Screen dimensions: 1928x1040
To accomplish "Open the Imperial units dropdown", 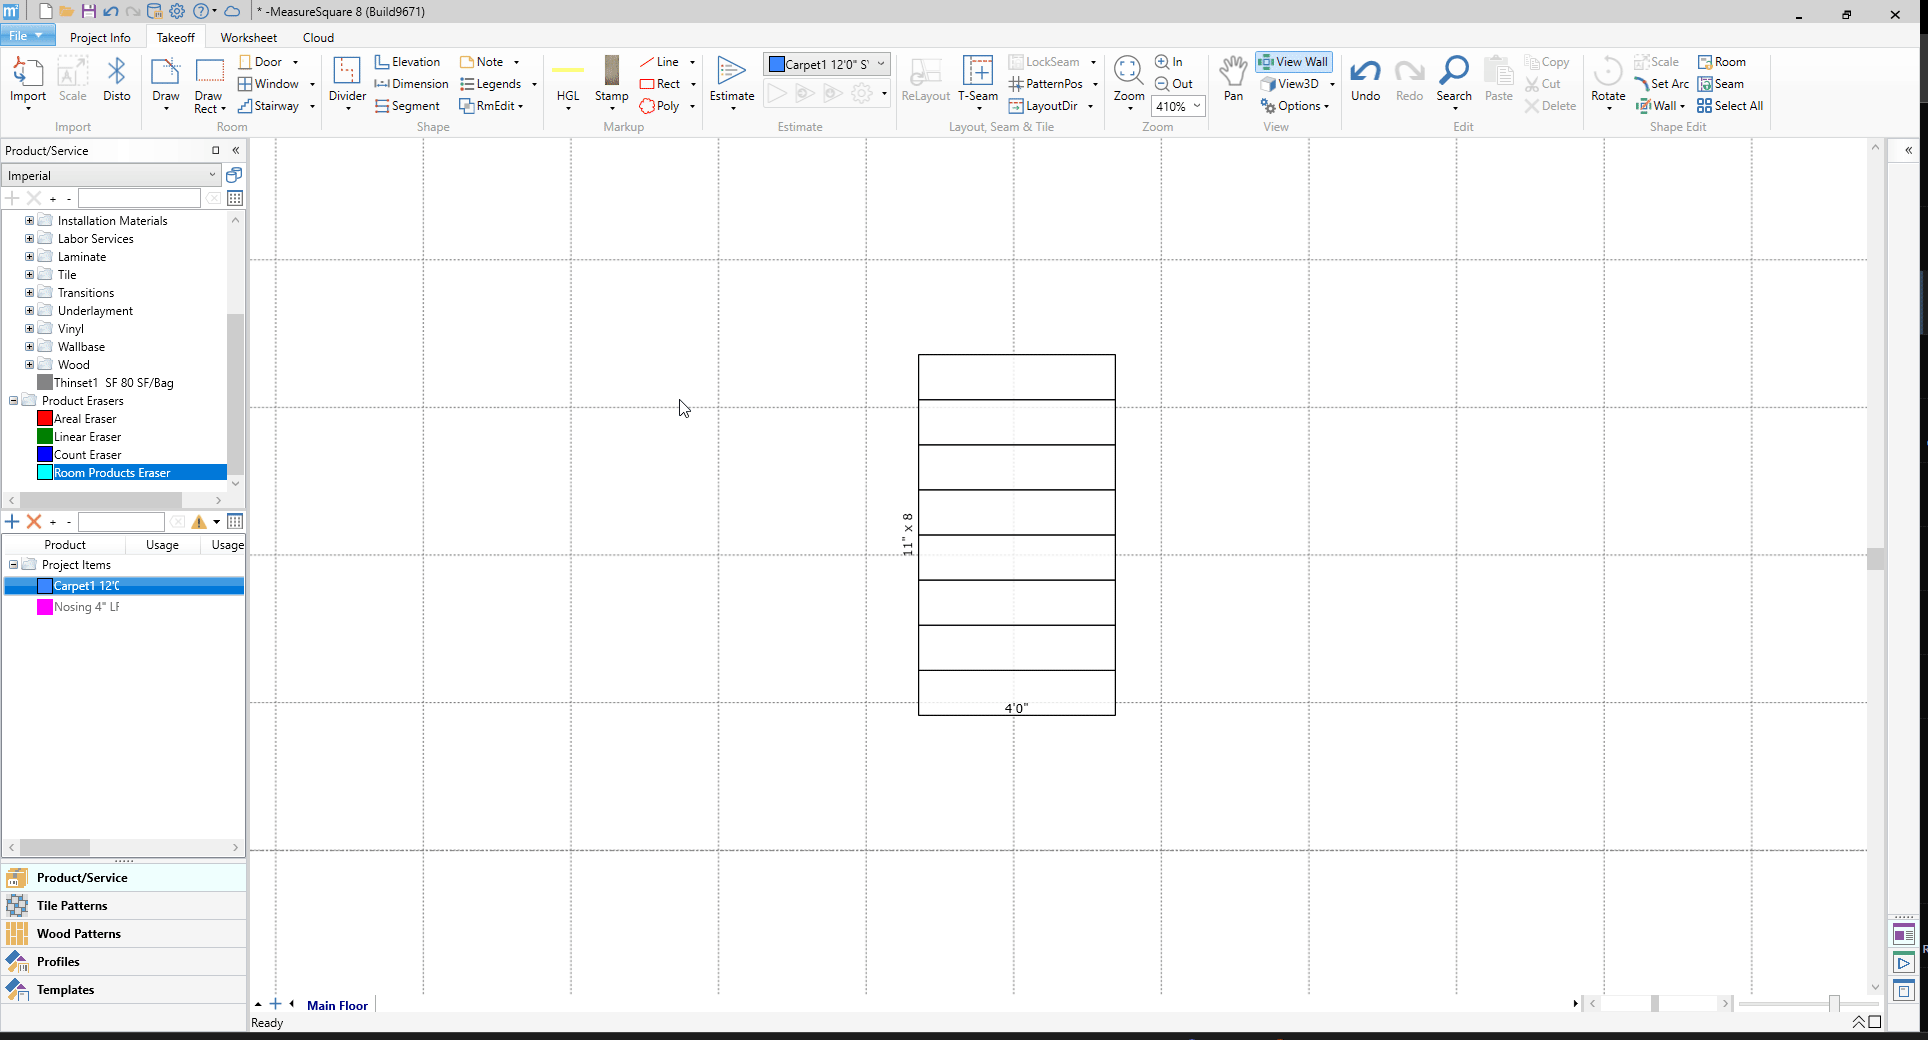I will tap(111, 175).
